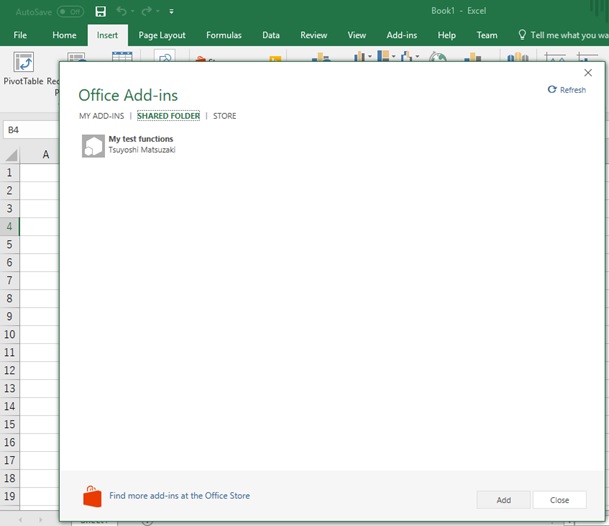Screen dimensions: 609x526
Task: Close the Office Add-ins dialog with X
Action: (x=588, y=73)
